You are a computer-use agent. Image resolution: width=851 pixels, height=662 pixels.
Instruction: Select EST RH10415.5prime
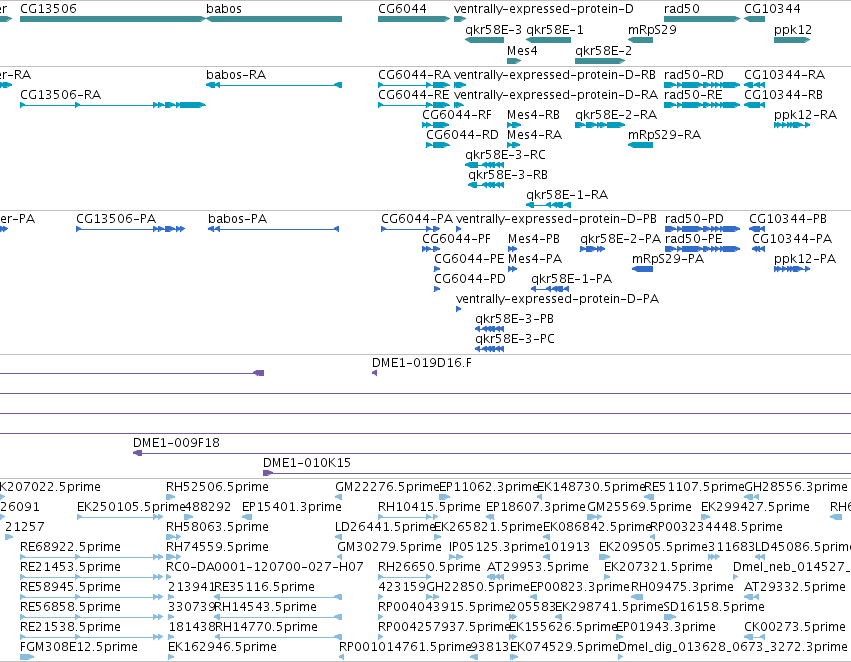click(x=407, y=517)
